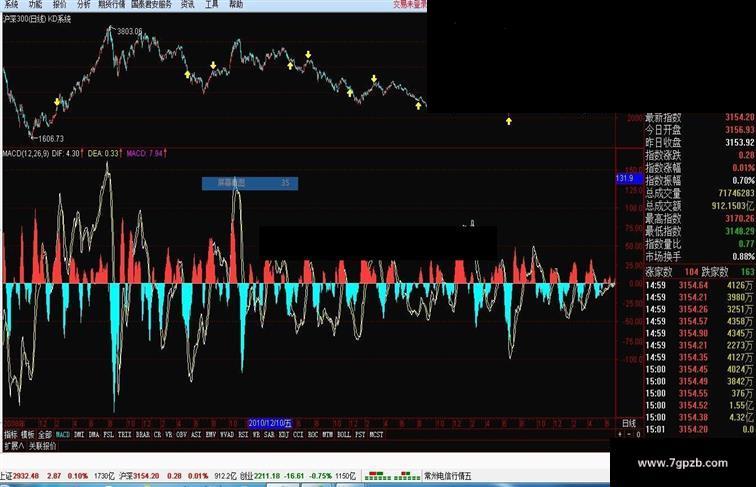
Task: Click the 2010/12/10五 date cursor label
Action: [270, 423]
